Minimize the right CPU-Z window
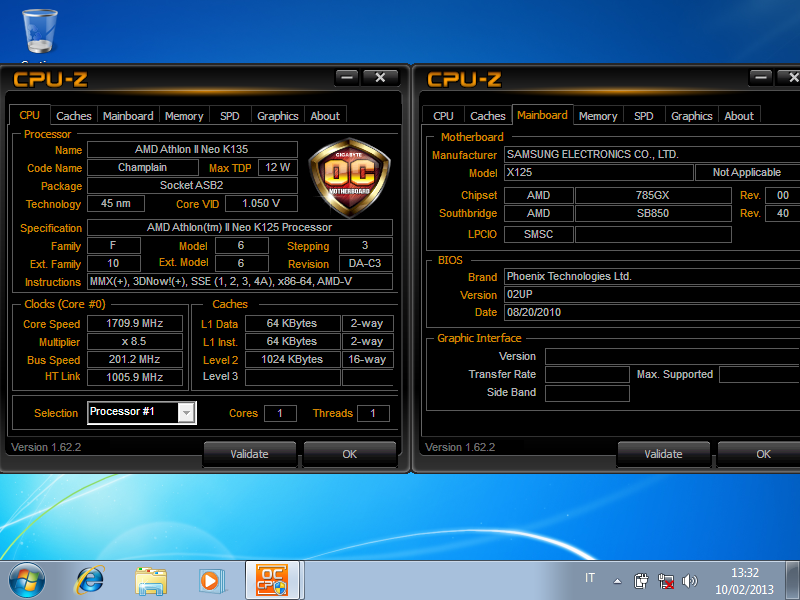 [761, 78]
